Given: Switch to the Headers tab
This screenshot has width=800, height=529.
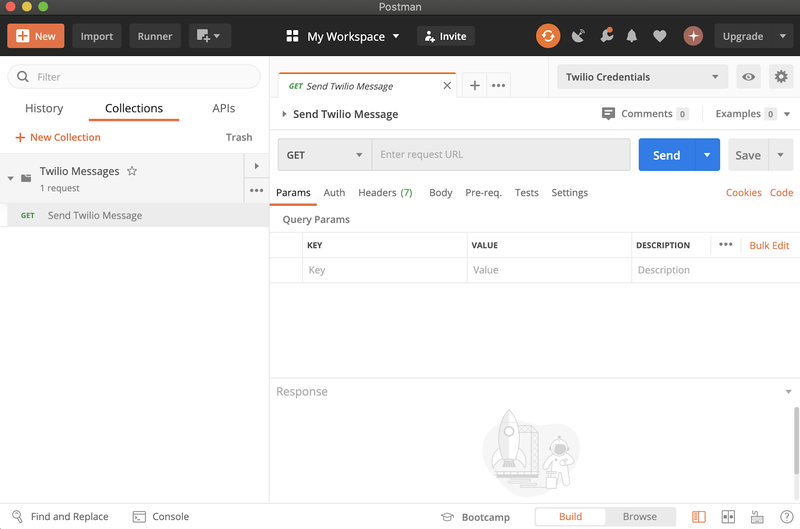Looking at the screenshot, I should coord(385,193).
